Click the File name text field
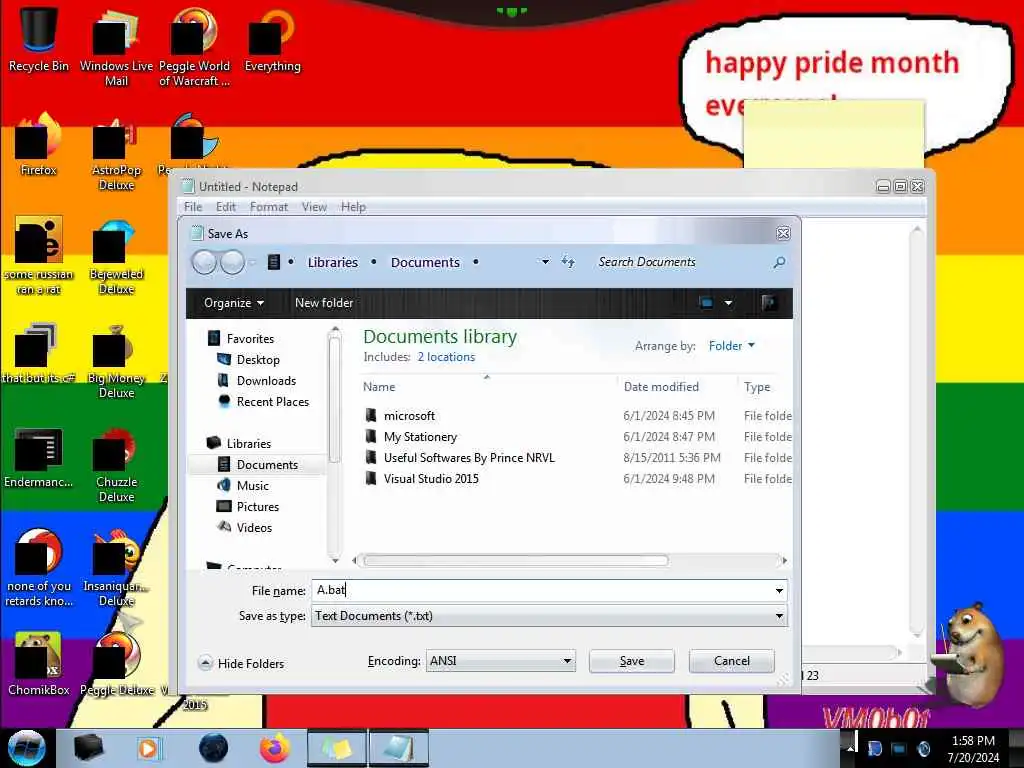This screenshot has width=1024, height=768. (542, 590)
